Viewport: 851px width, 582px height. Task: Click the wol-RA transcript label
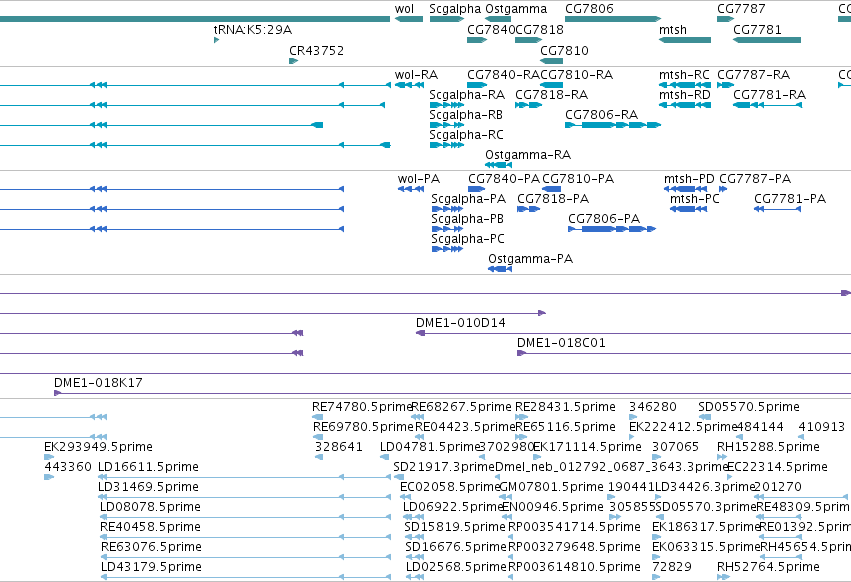coord(416,75)
